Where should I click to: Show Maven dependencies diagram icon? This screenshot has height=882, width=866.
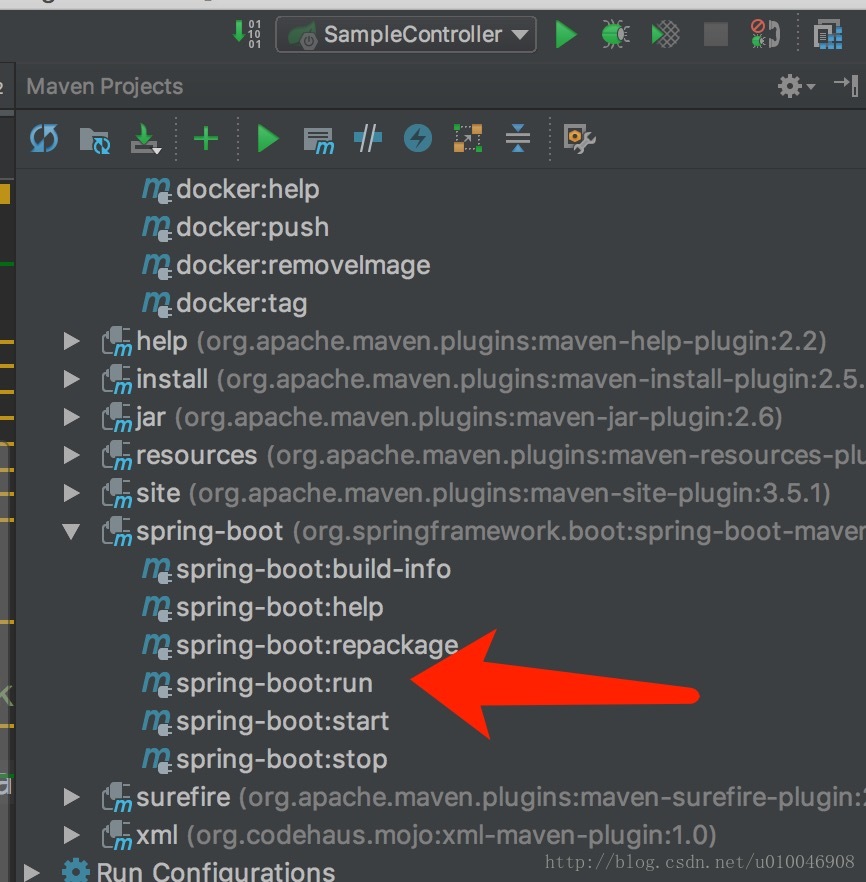pyautogui.click(x=468, y=138)
